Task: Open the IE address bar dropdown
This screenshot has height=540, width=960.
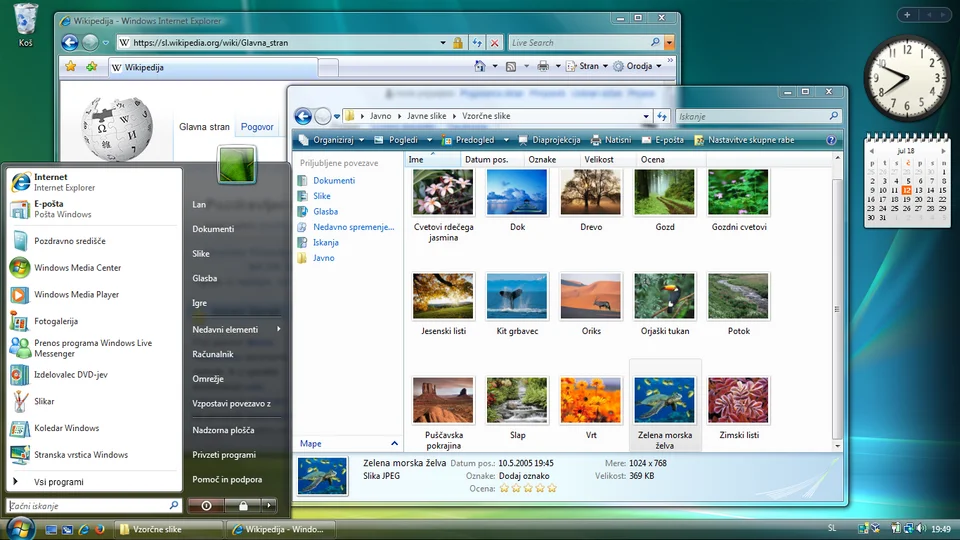Action: pos(443,43)
